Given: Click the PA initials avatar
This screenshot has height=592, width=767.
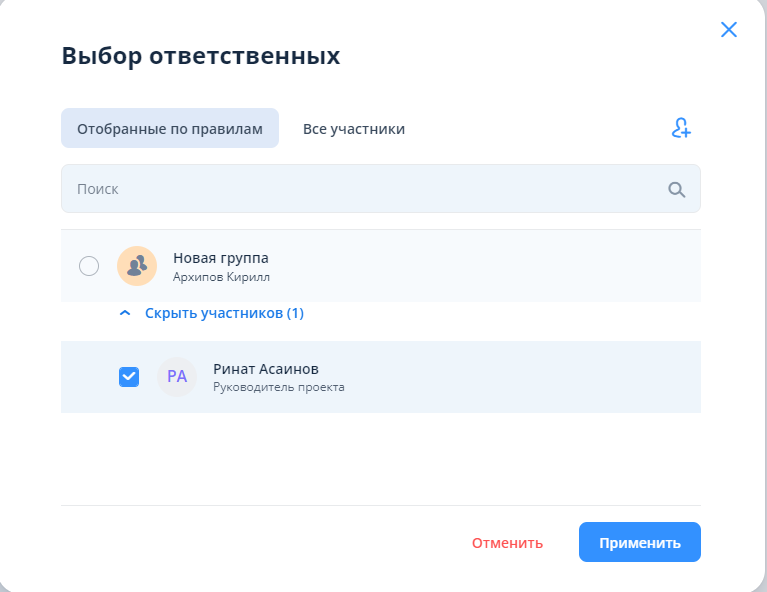Looking at the screenshot, I should [177, 377].
